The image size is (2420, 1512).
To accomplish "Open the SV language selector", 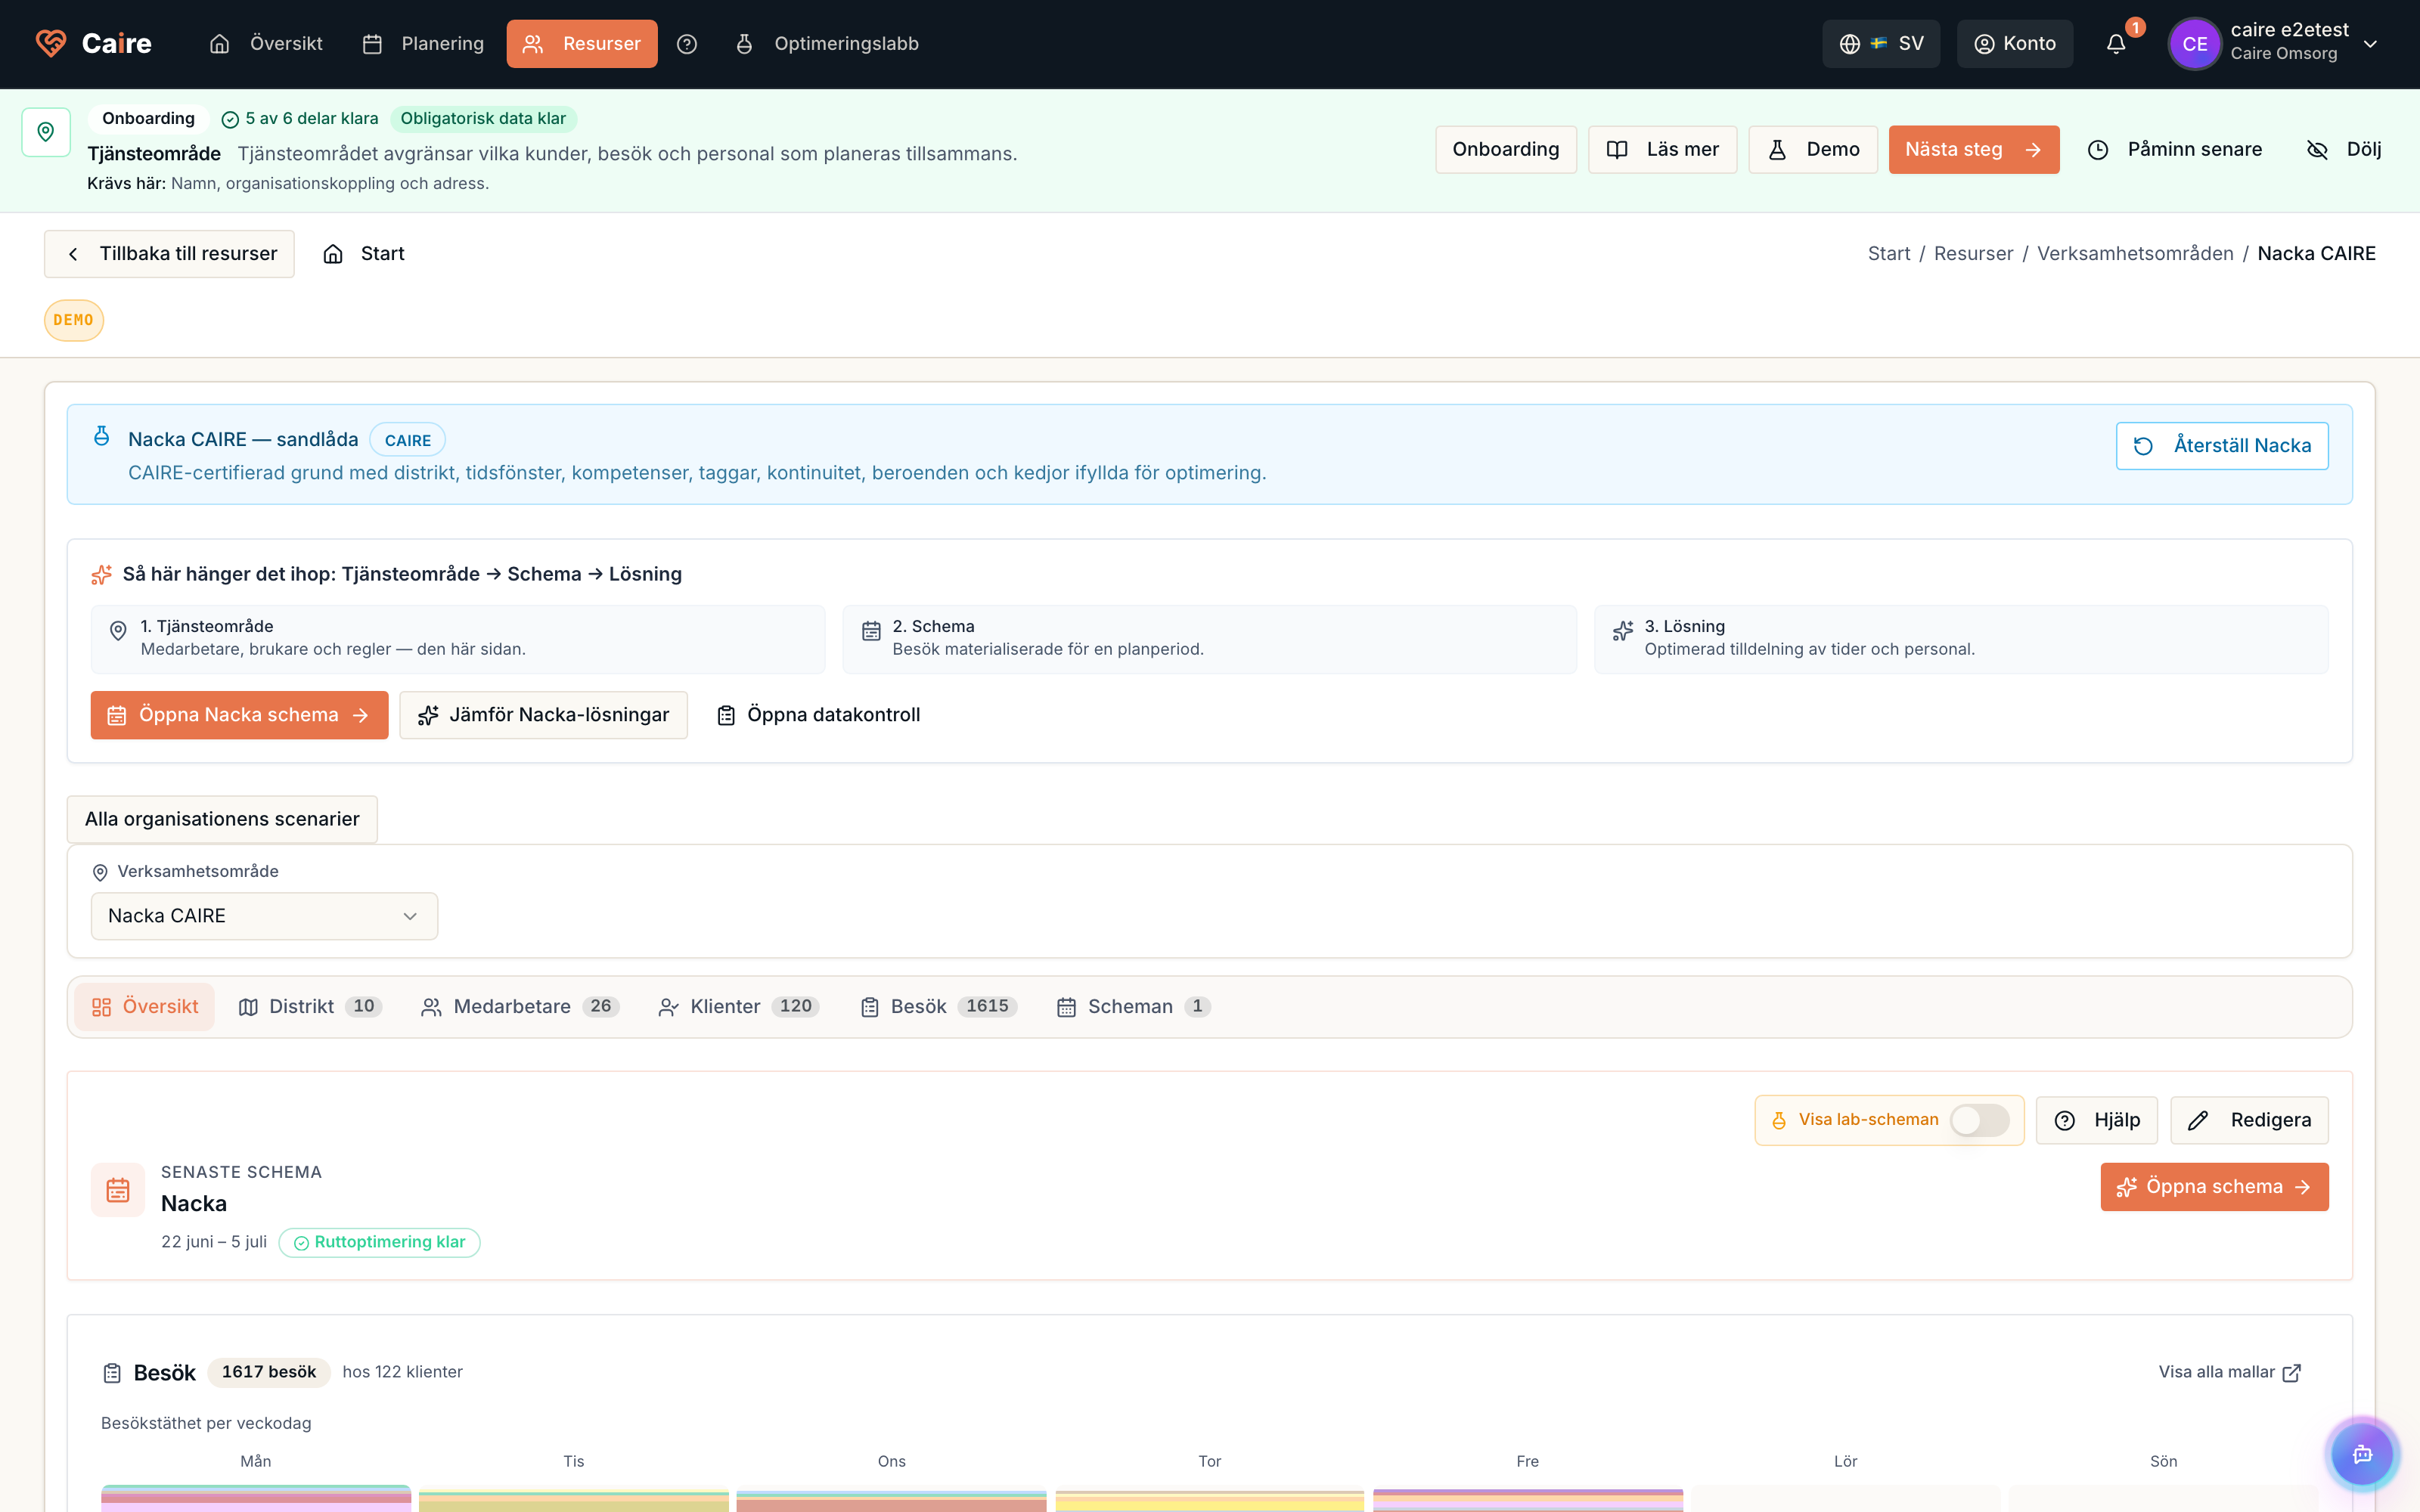I will click(1881, 44).
